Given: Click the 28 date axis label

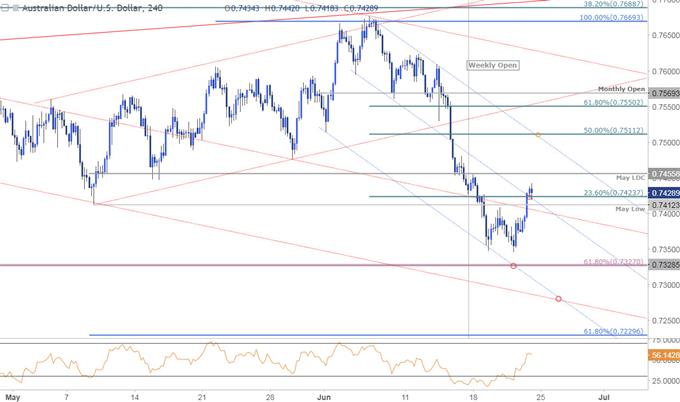Looking at the screenshot, I should tap(270, 397).
